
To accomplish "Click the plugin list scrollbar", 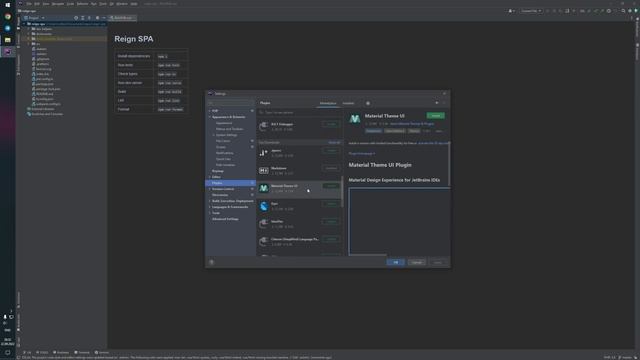I will coord(342,192).
